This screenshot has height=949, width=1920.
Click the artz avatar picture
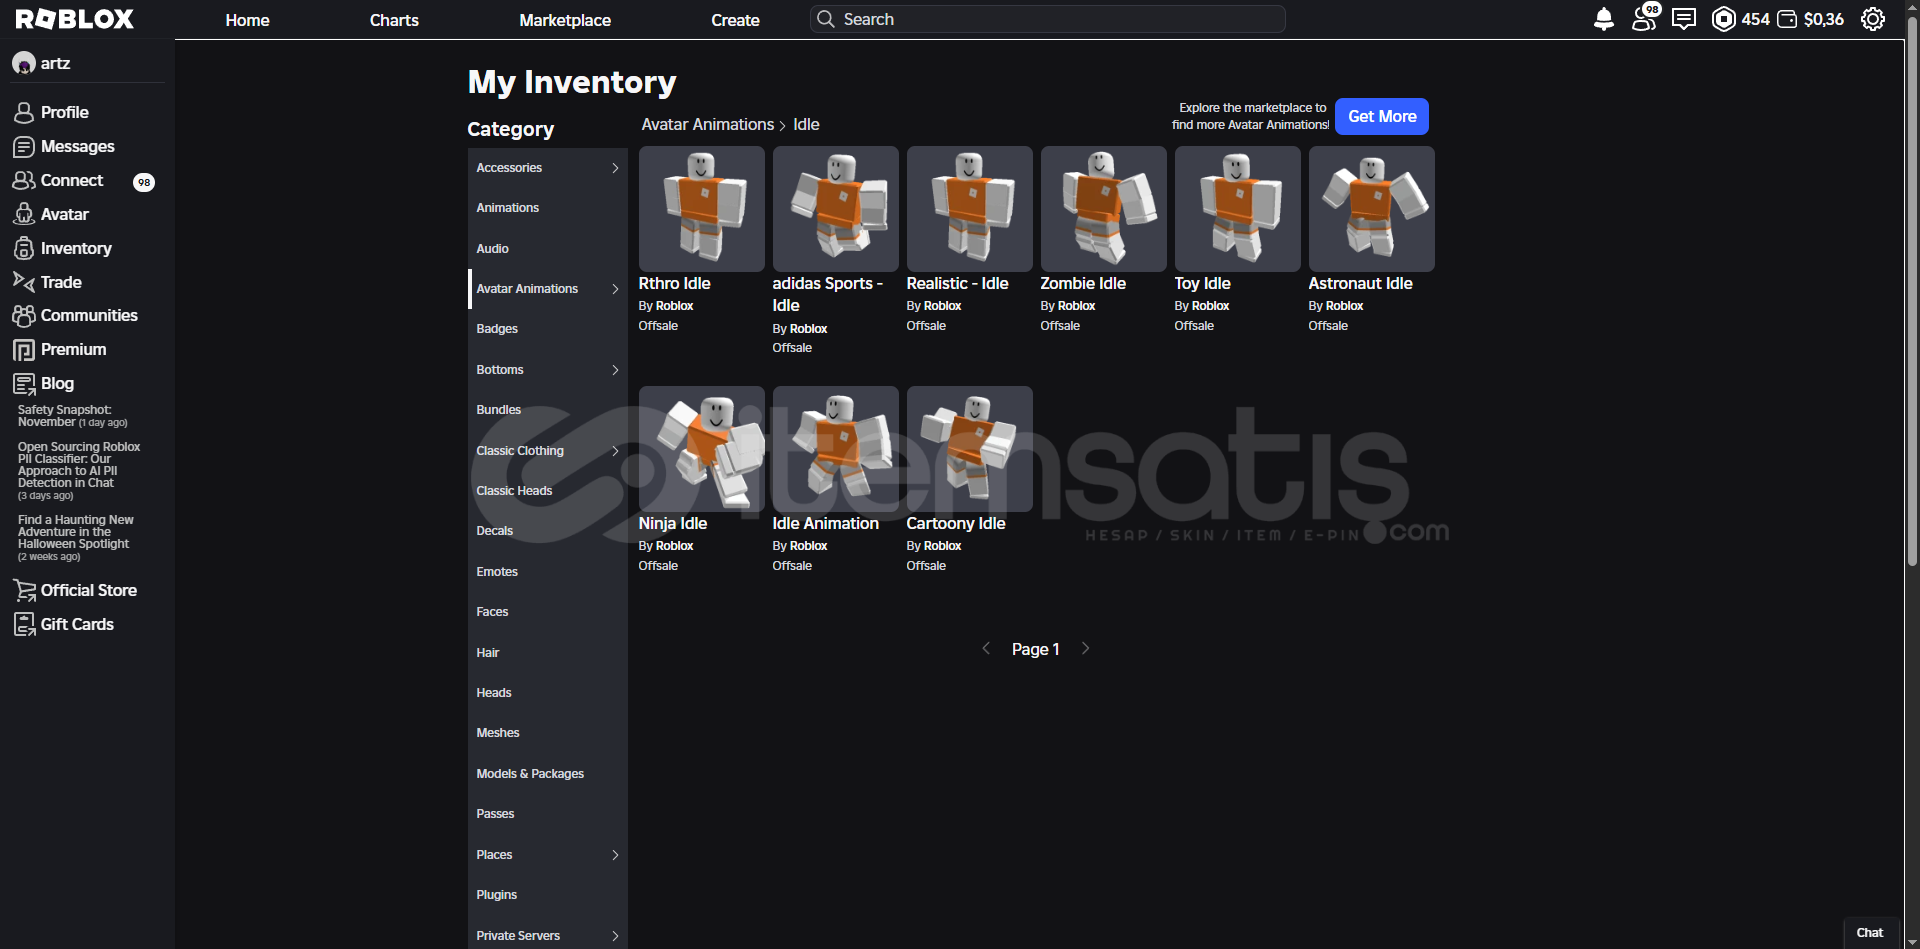(x=24, y=63)
